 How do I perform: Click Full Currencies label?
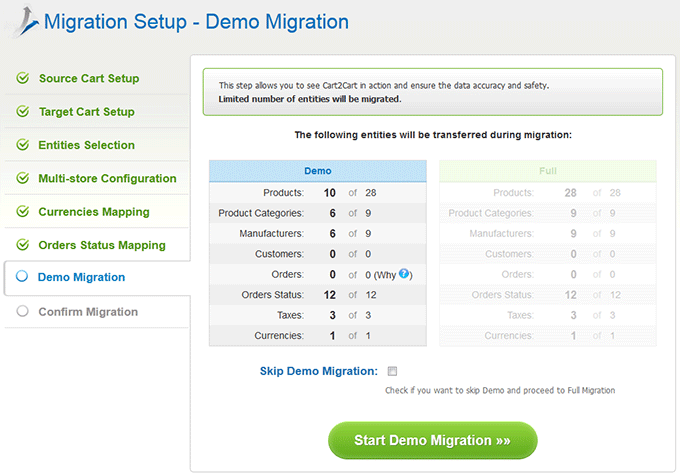click(x=509, y=336)
